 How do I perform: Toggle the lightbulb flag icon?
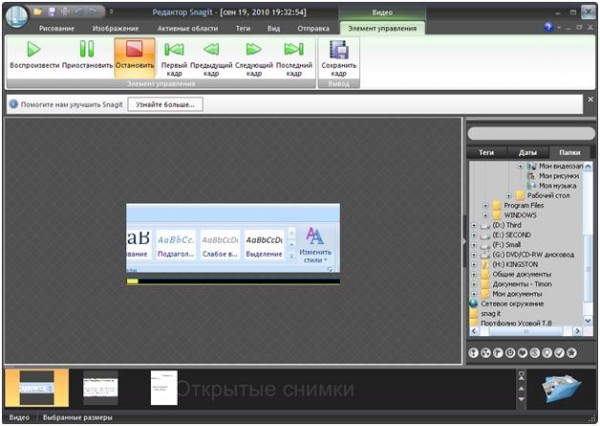click(547, 353)
